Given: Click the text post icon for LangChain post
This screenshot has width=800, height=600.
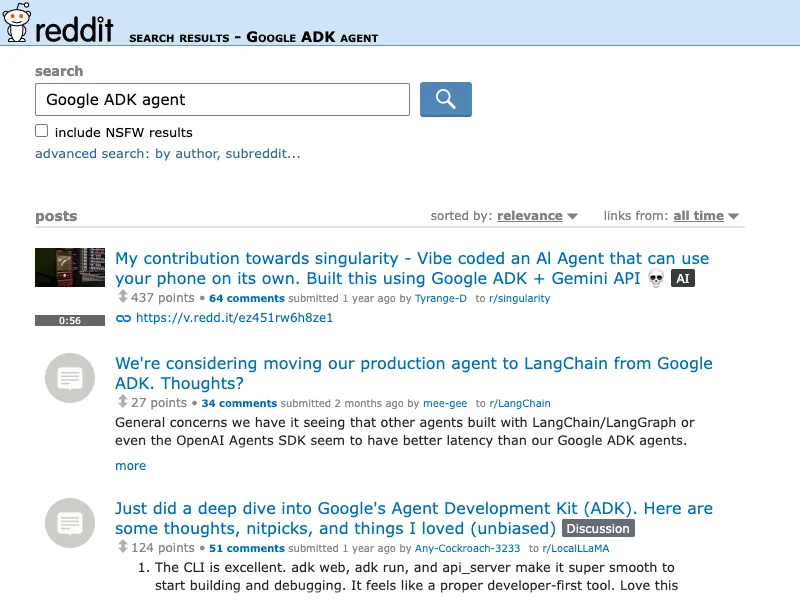Looking at the screenshot, I should [70, 378].
